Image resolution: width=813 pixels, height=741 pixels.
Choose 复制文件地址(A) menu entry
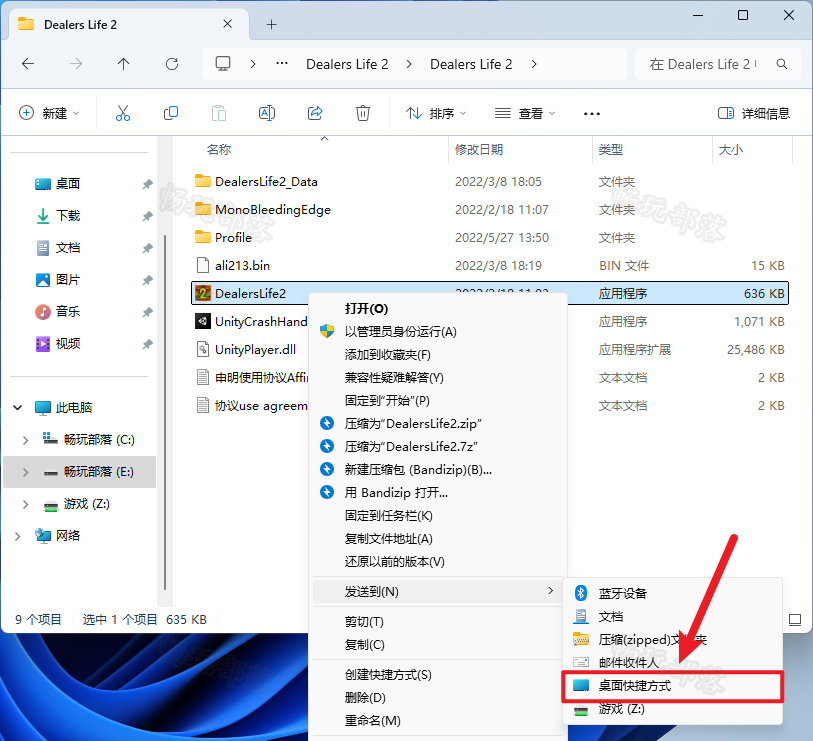pyautogui.click(x=438, y=539)
